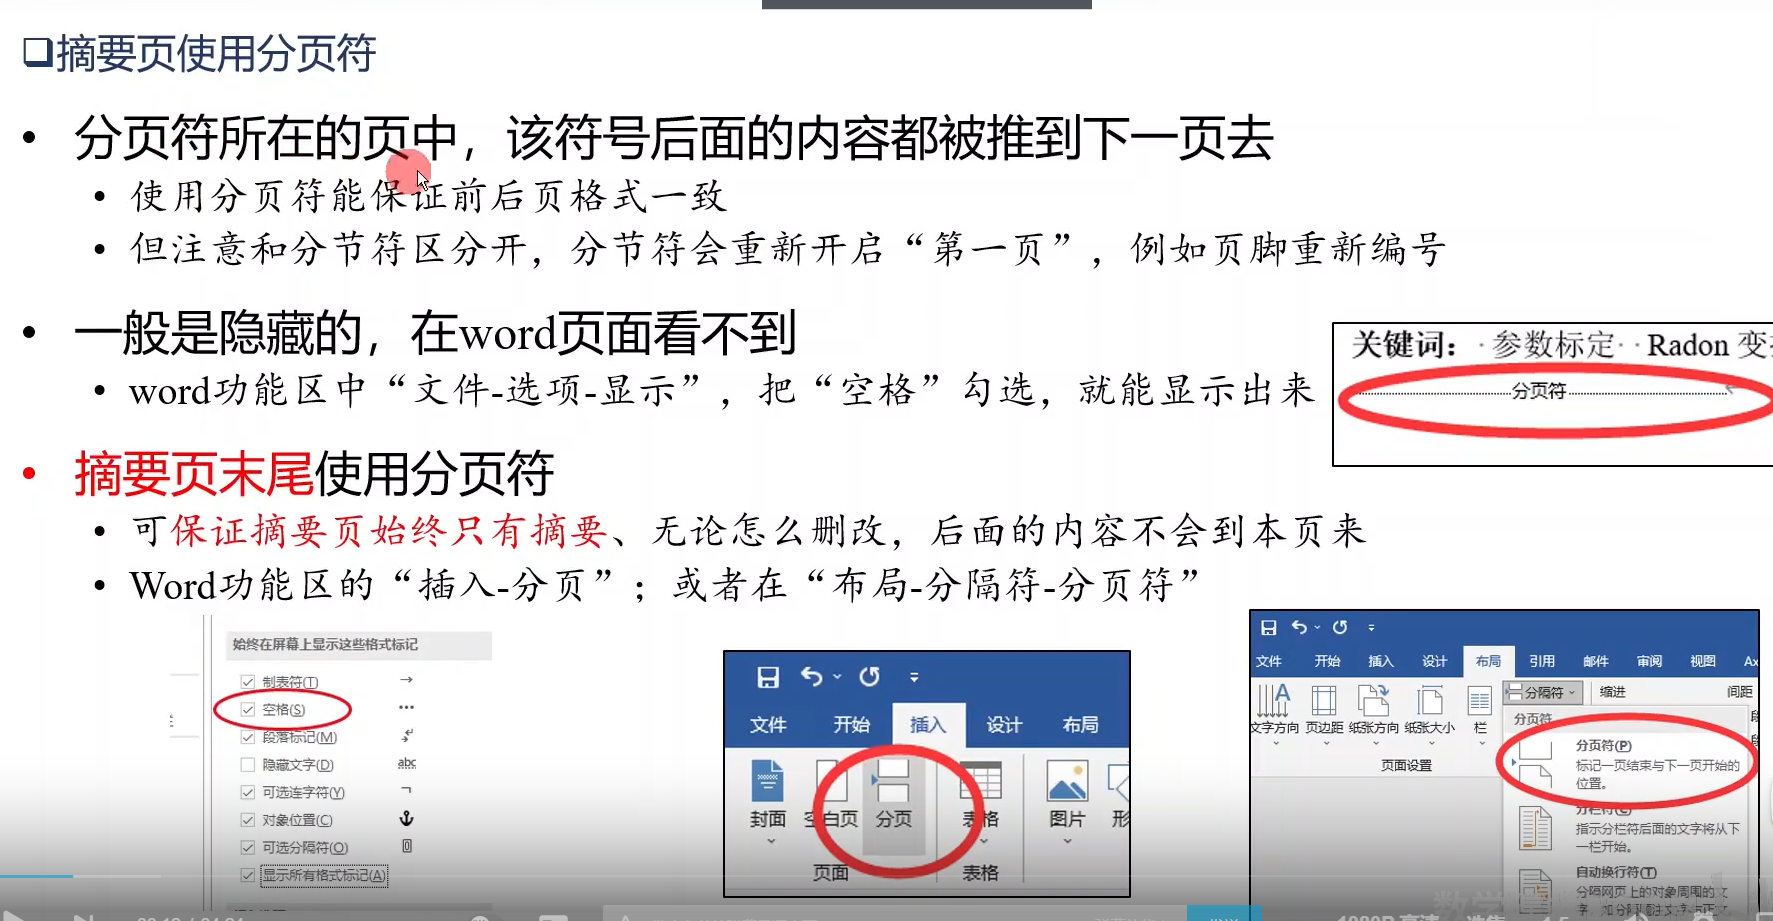The image size is (1773, 921).
Task: Click the arrow symbol beside 制表符
Action: pos(406,680)
